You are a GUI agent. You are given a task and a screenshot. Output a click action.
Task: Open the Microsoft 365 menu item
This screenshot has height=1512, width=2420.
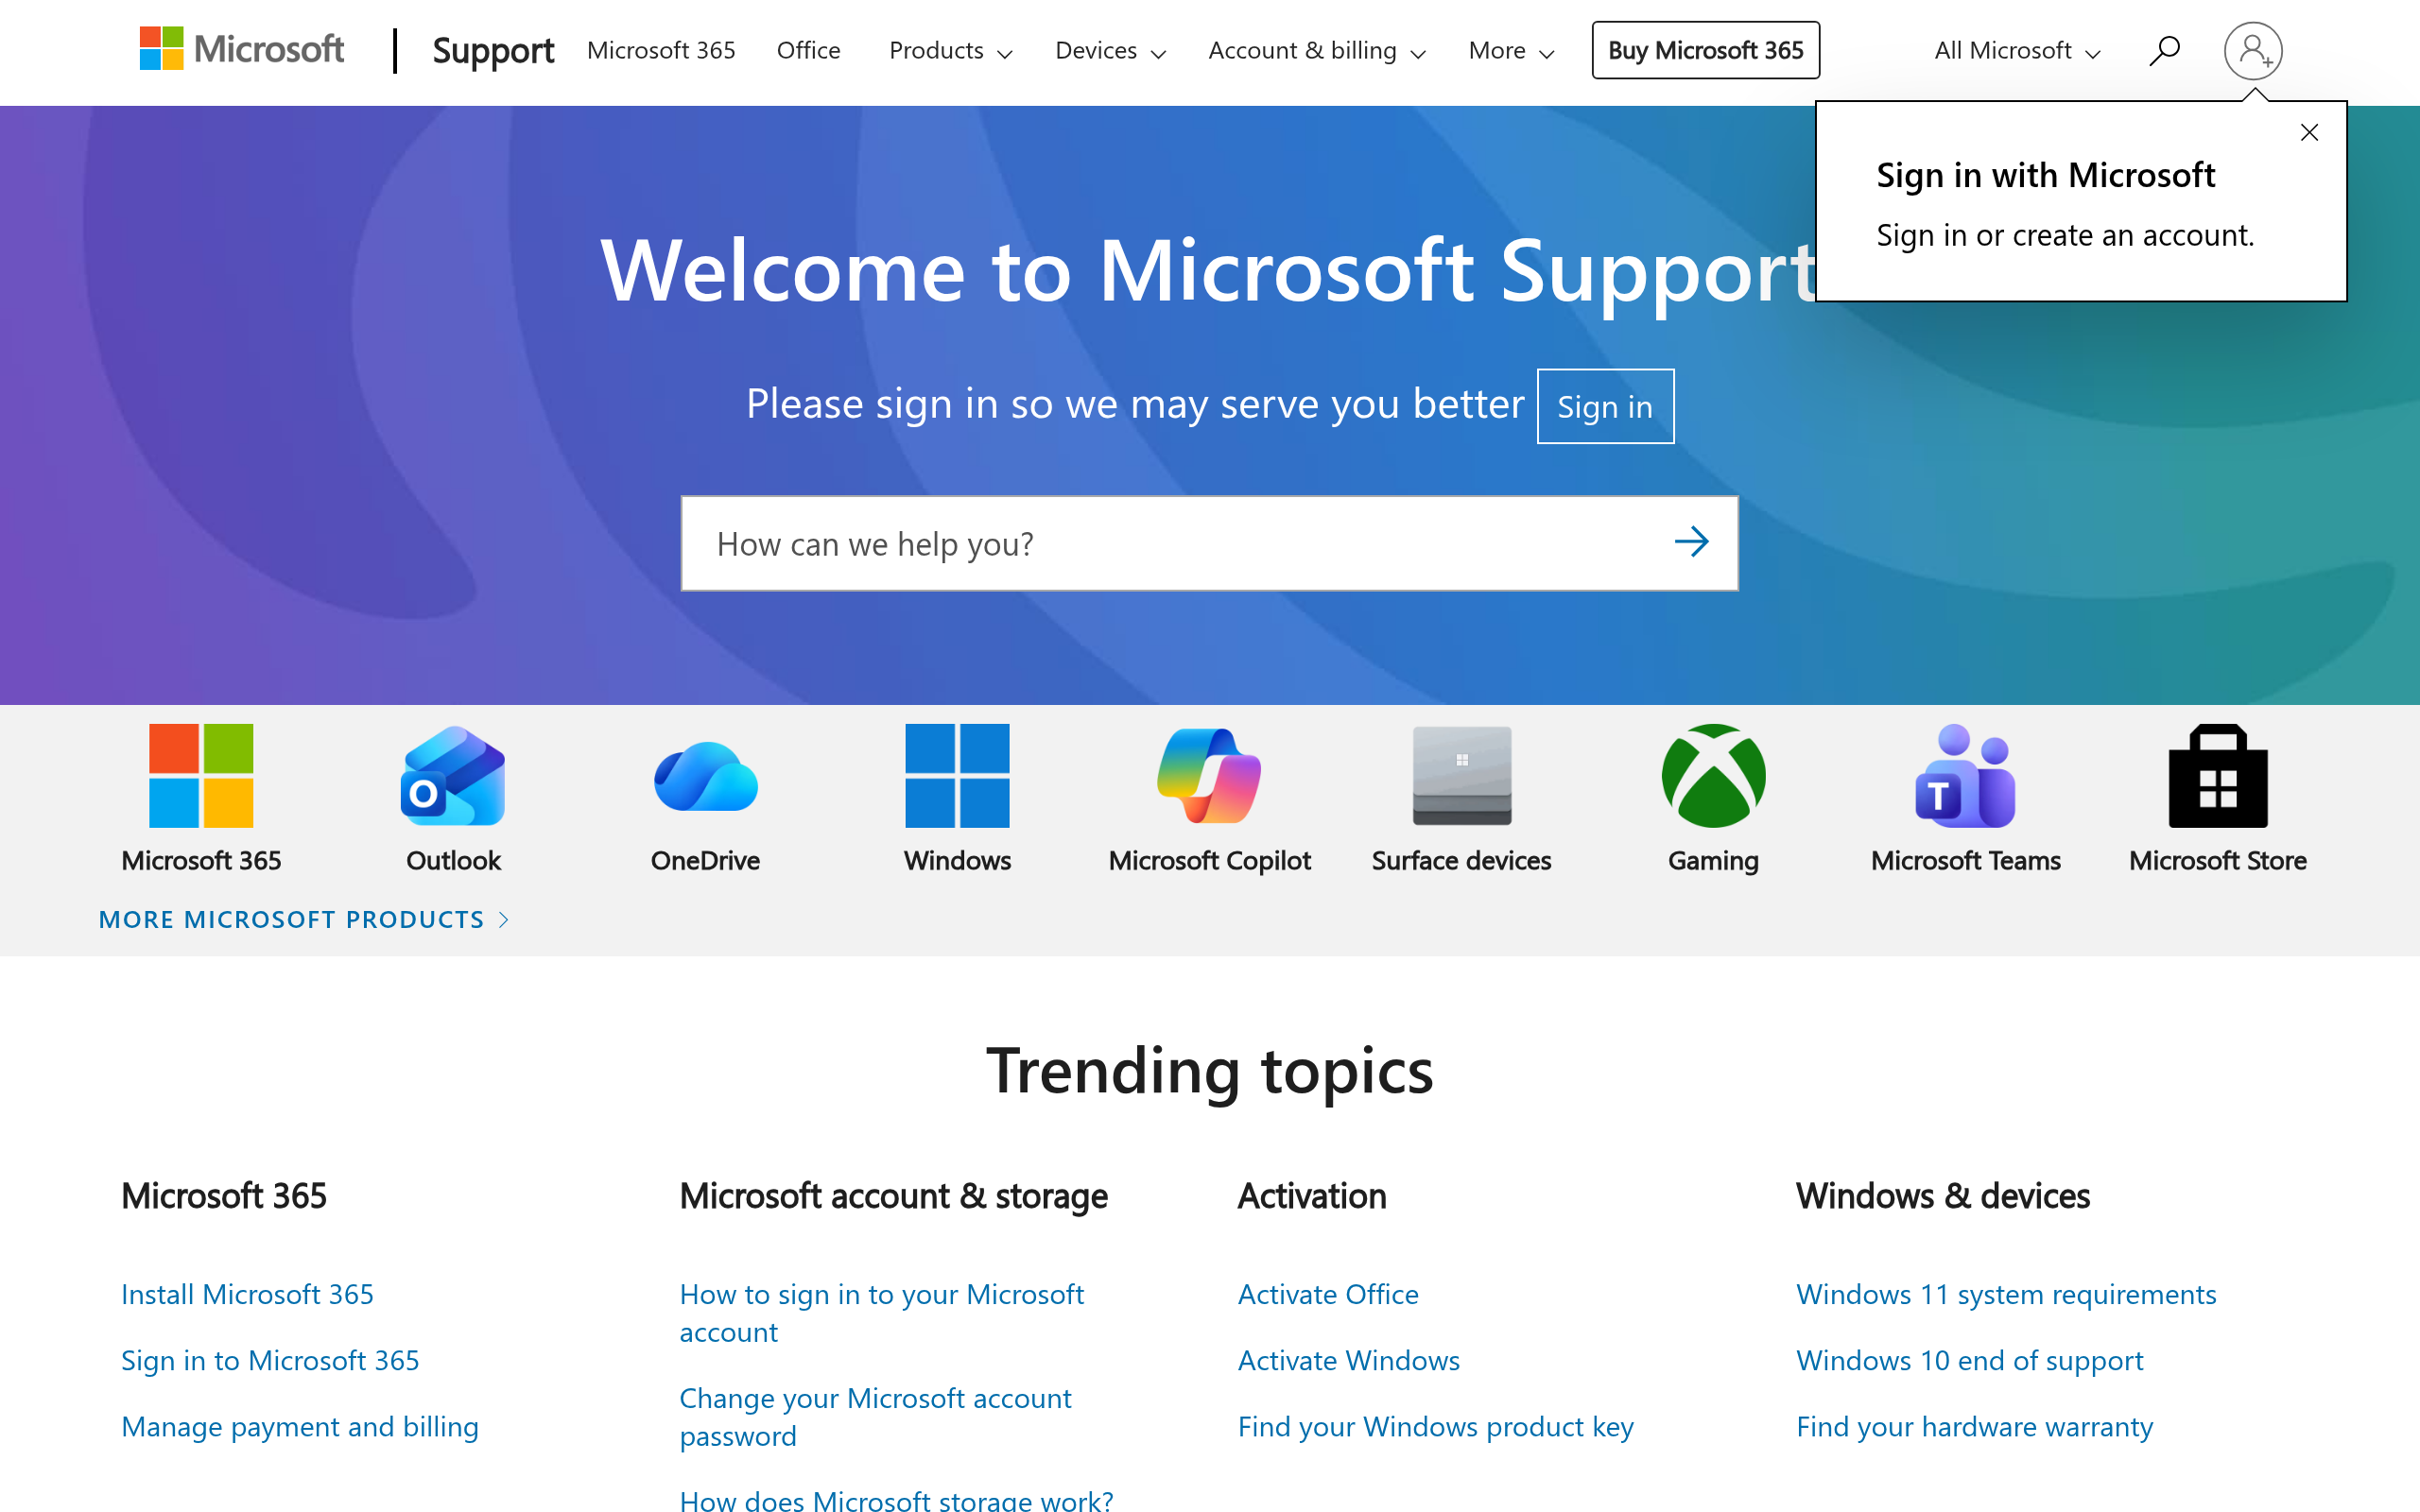(661, 50)
